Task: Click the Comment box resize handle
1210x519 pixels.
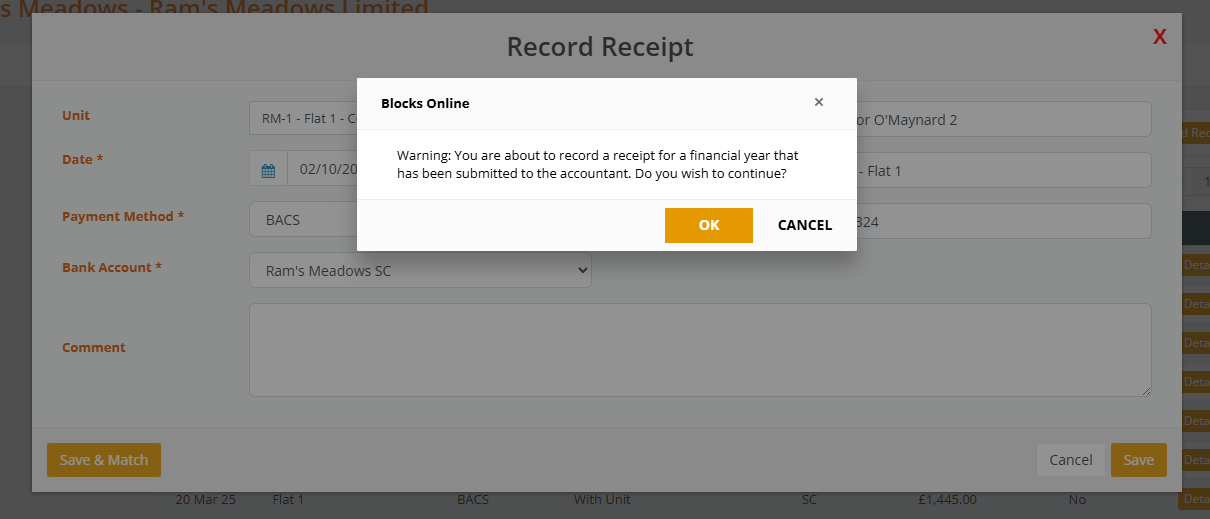Action: click(1146, 391)
